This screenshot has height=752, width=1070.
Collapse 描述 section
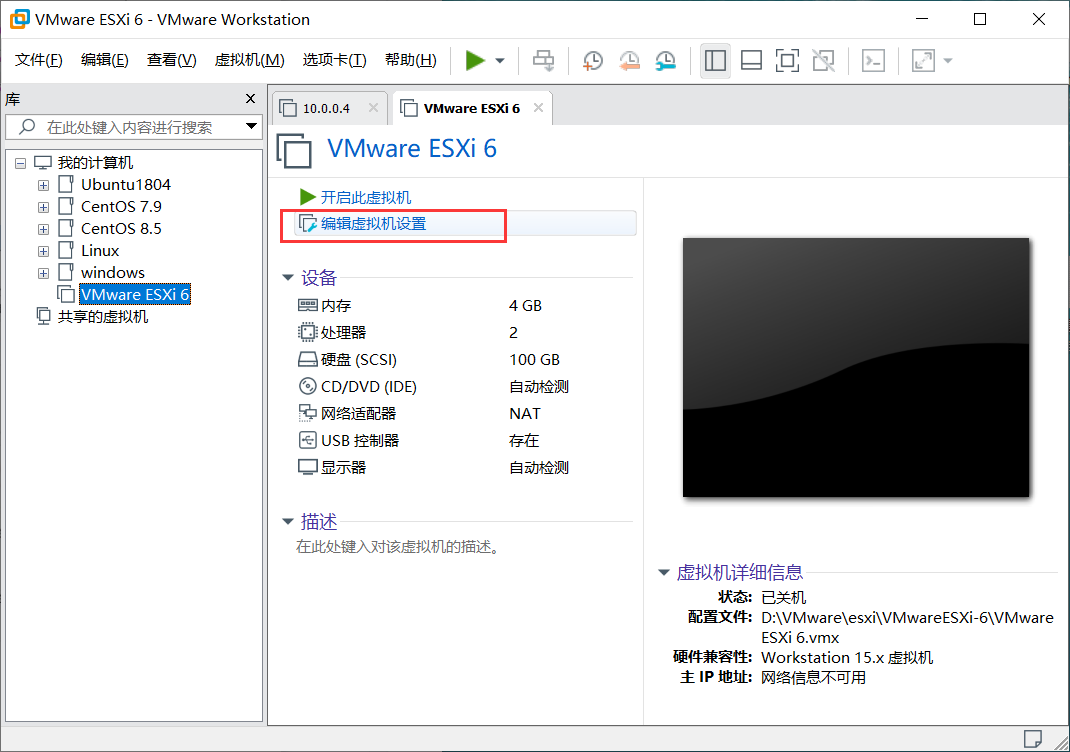[287, 521]
